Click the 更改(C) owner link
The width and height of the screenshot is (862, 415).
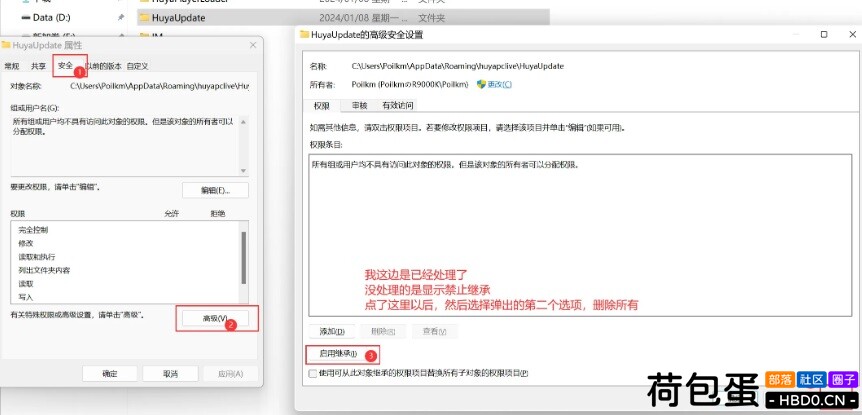pos(500,85)
